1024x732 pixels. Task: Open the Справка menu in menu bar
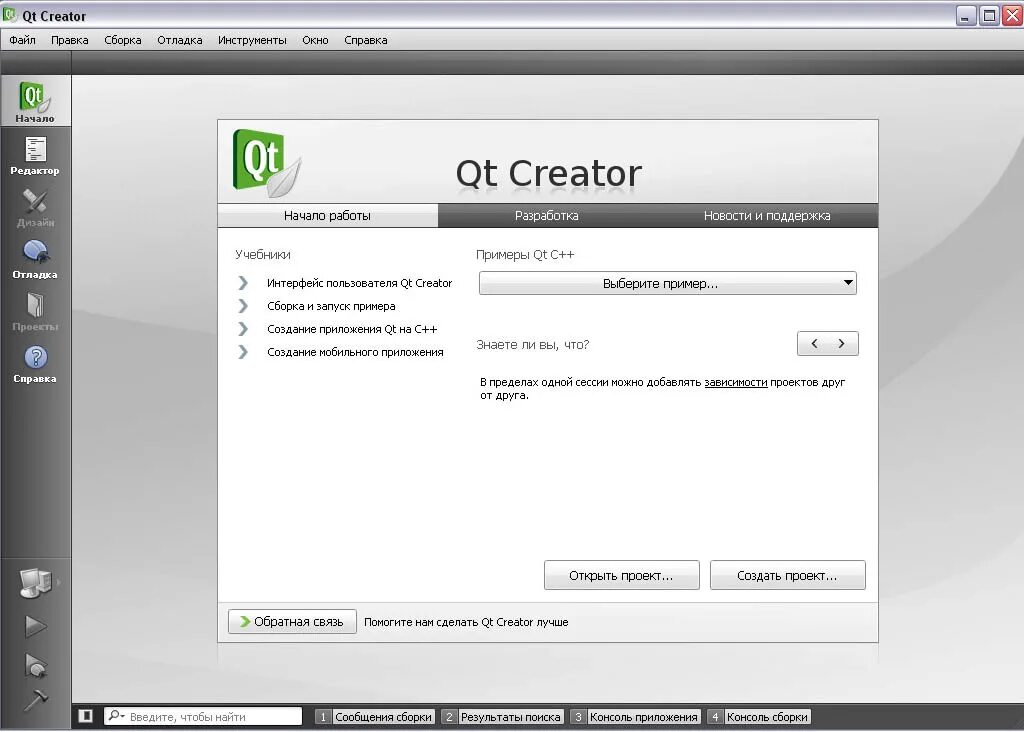click(366, 40)
